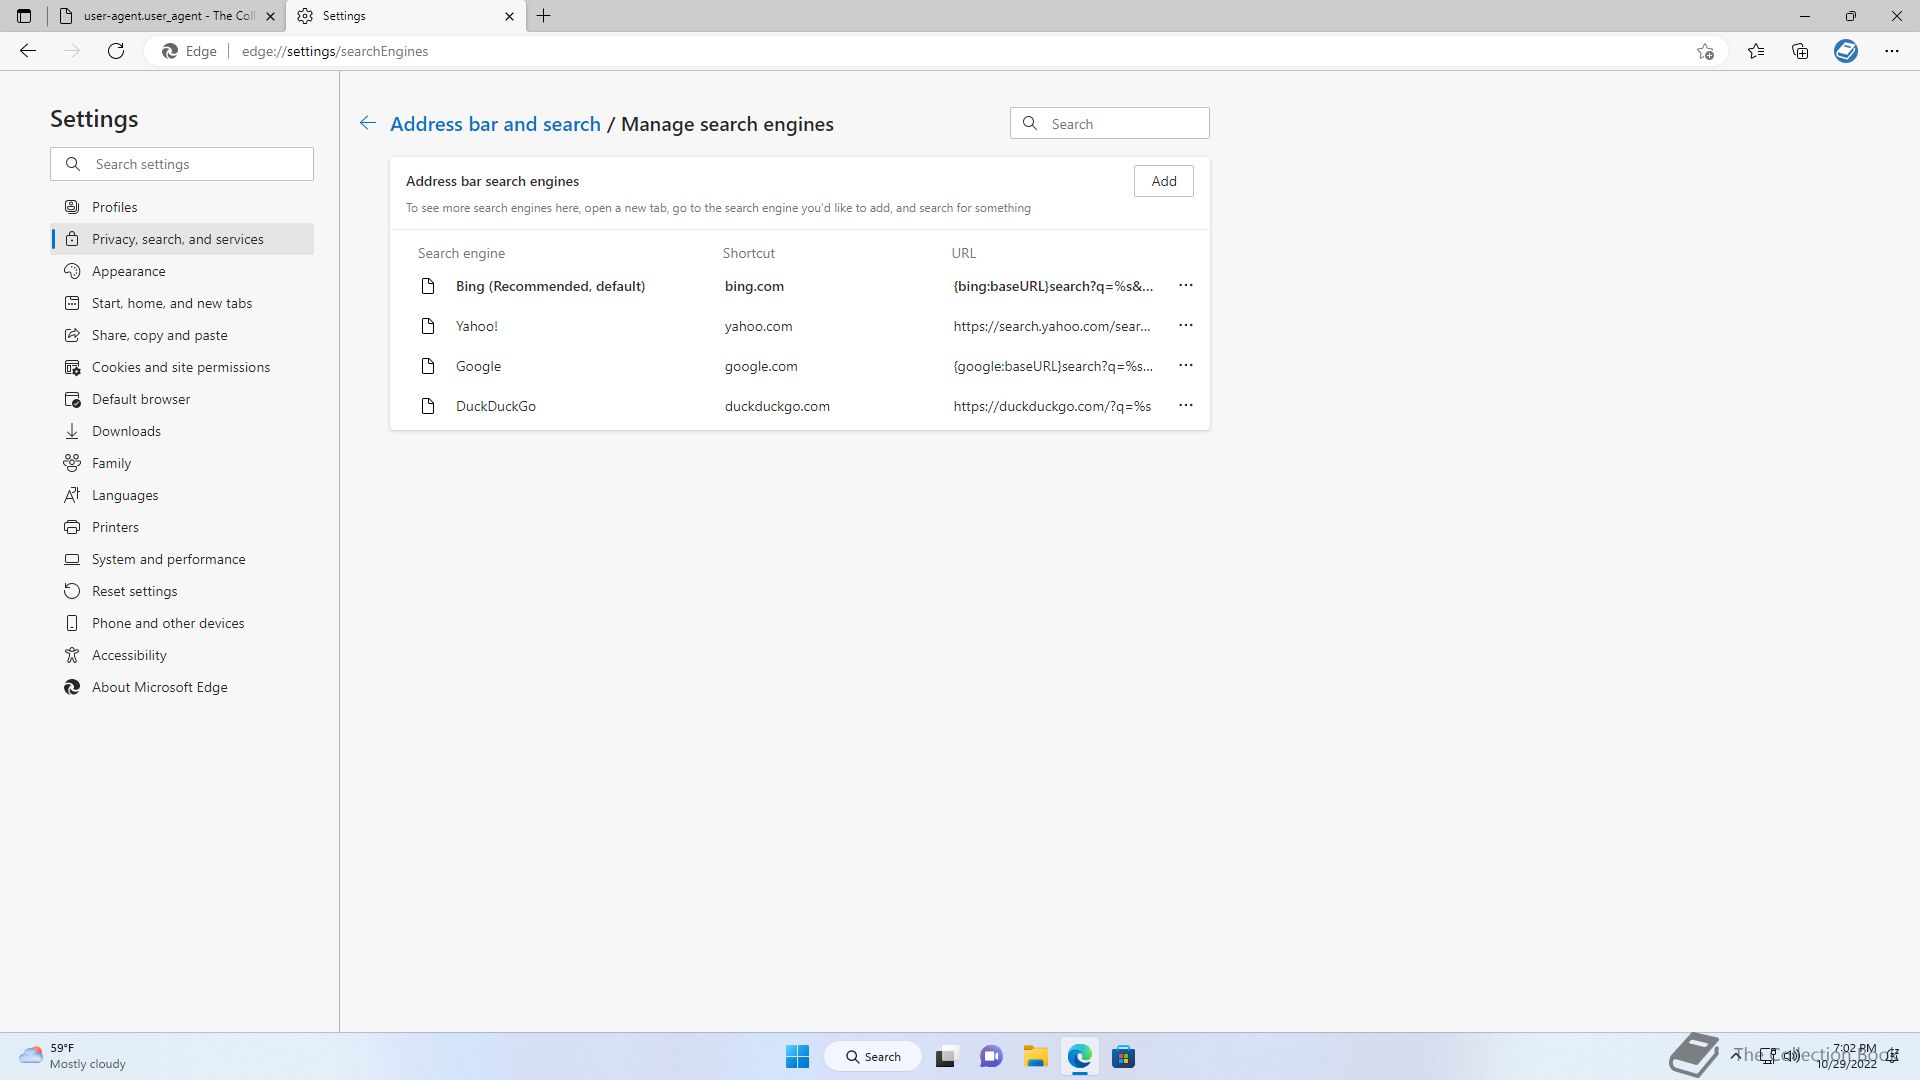The image size is (1920, 1080).
Task: Select Privacy, search, and services
Action: 182,239
